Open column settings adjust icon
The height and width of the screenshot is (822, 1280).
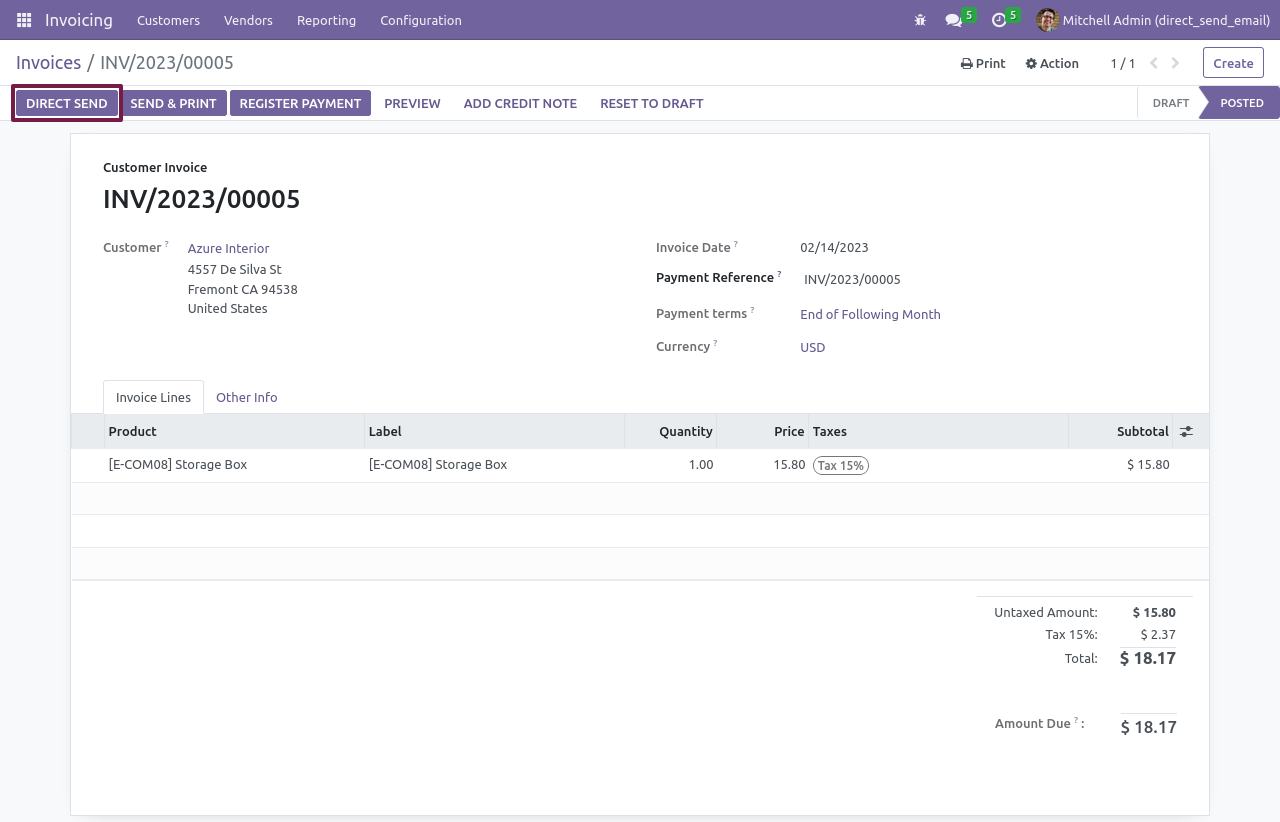1186,431
